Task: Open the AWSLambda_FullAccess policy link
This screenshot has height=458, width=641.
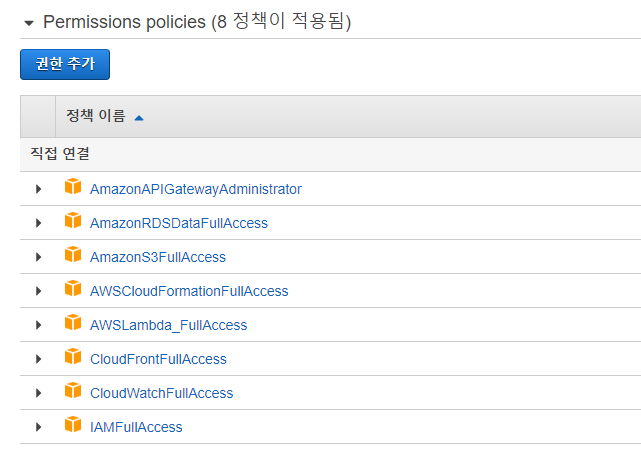Action: (168, 325)
